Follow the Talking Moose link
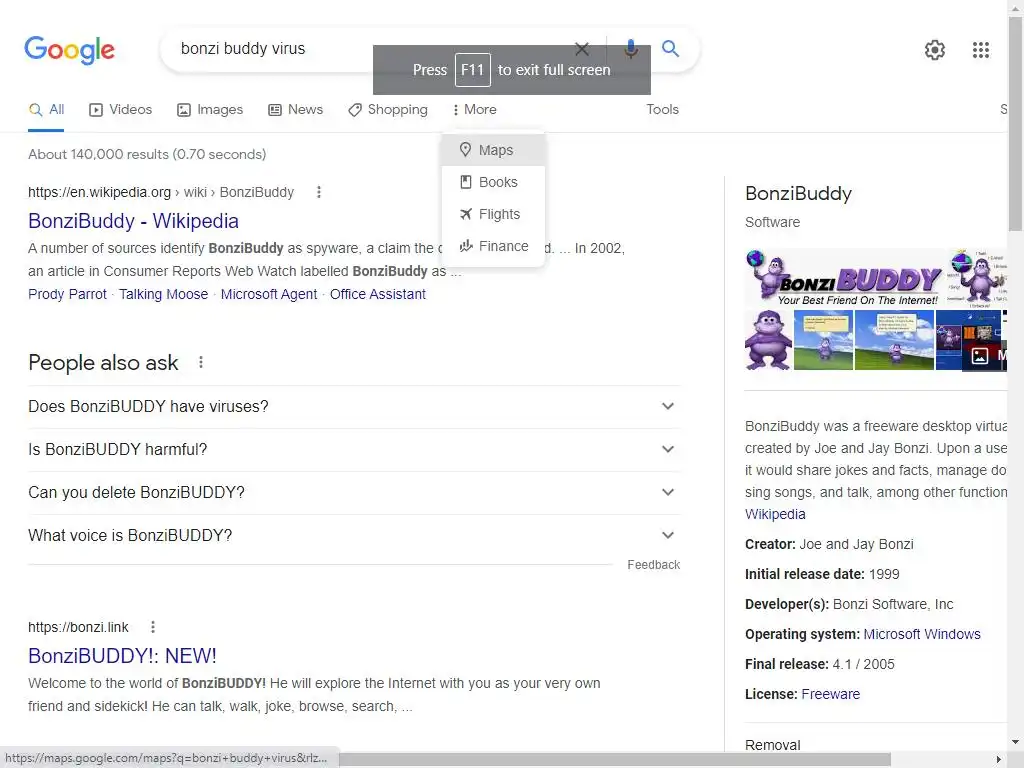The width and height of the screenshot is (1024, 768). click(163, 295)
